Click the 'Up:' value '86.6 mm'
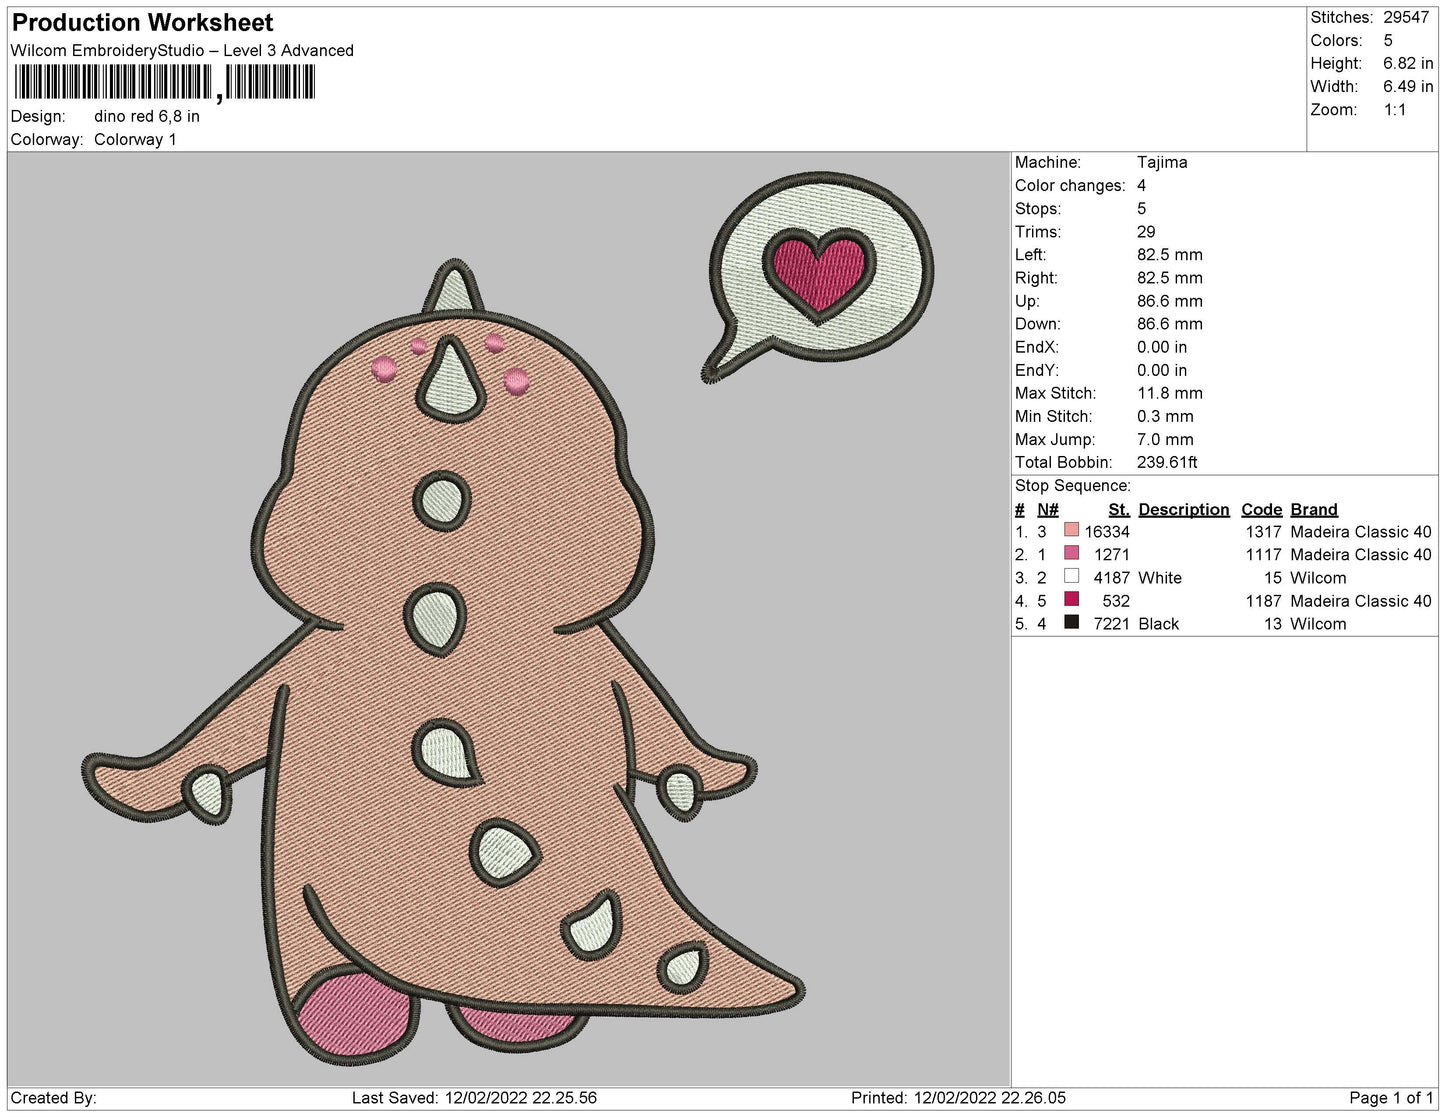This screenshot has width=1445, height=1117. click(x=1170, y=301)
